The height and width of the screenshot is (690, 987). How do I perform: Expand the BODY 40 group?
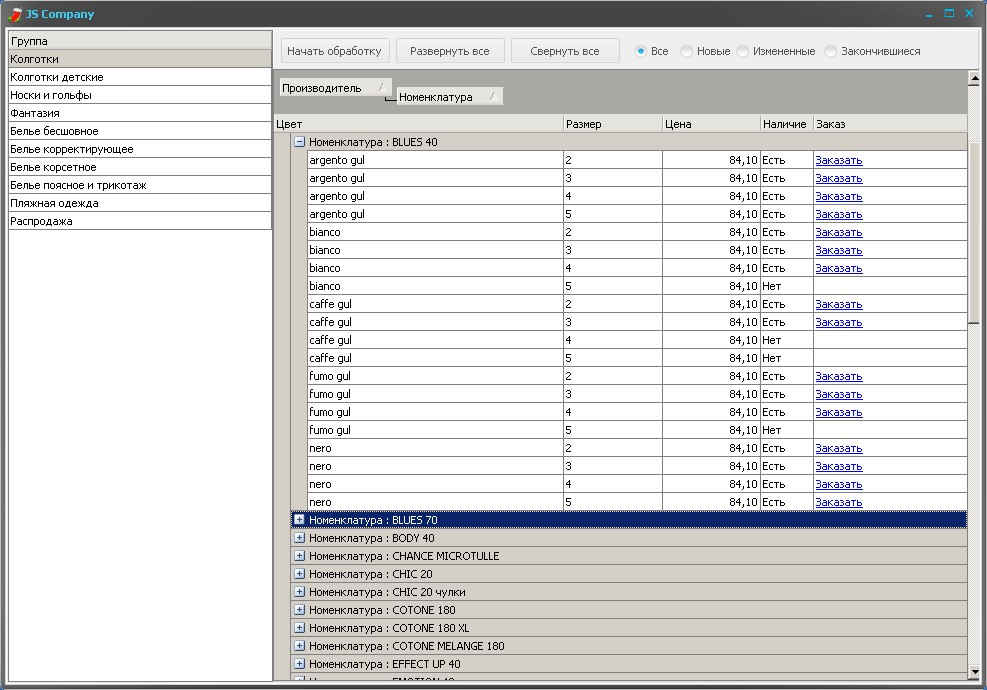tap(299, 538)
